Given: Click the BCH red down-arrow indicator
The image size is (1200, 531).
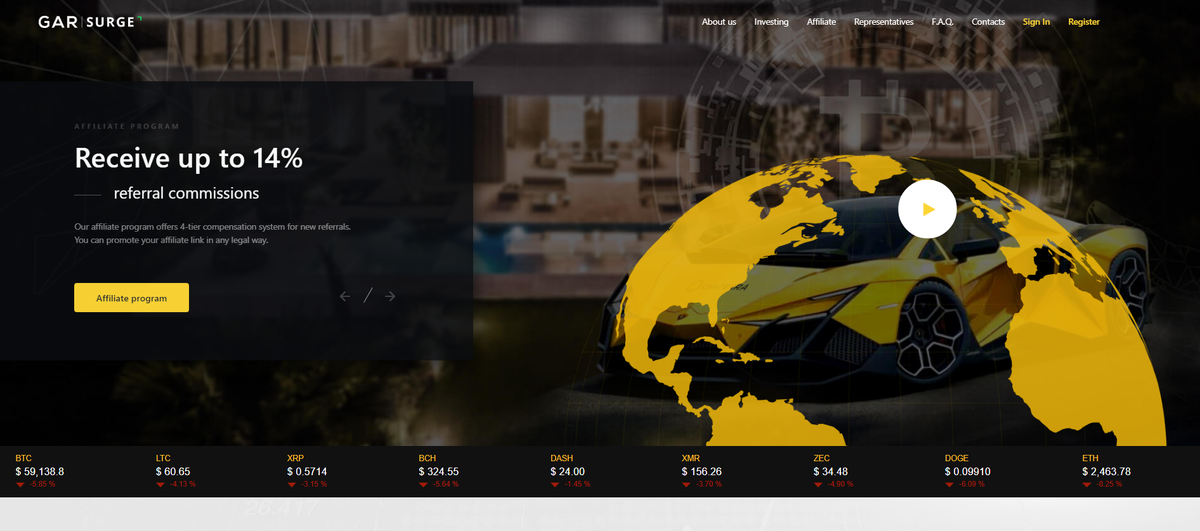Looking at the screenshot, I should pos(423,484).
